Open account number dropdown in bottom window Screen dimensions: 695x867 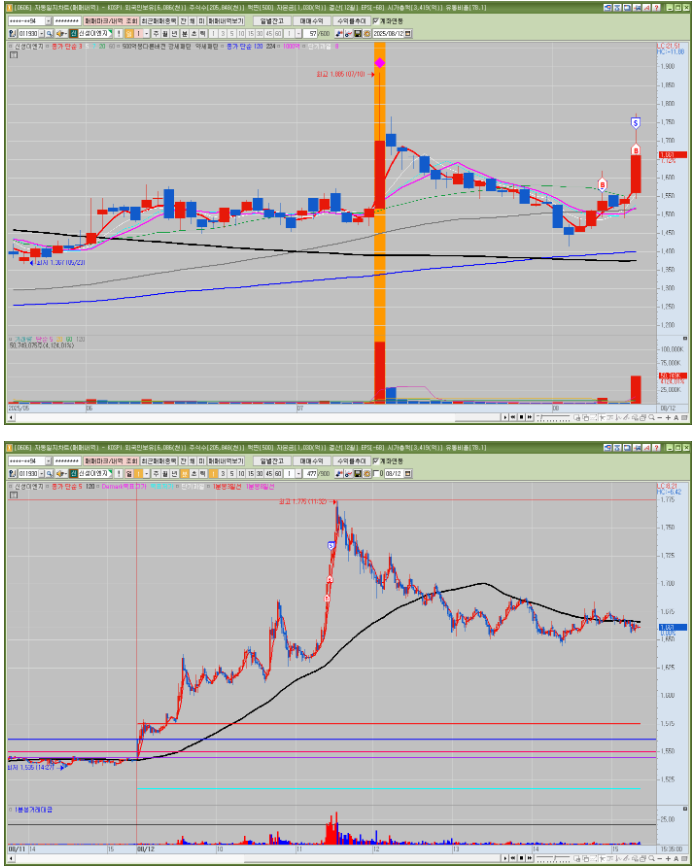pyautogui.click(x=48, y=461)
